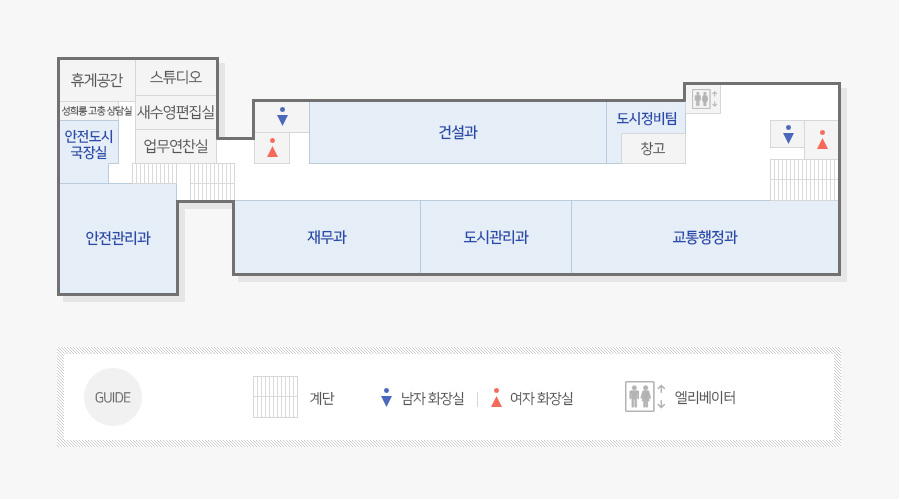Viewport: 900px width, 500px height.
Task: Select the 교통행정과 room
Action: click(705, 237)
